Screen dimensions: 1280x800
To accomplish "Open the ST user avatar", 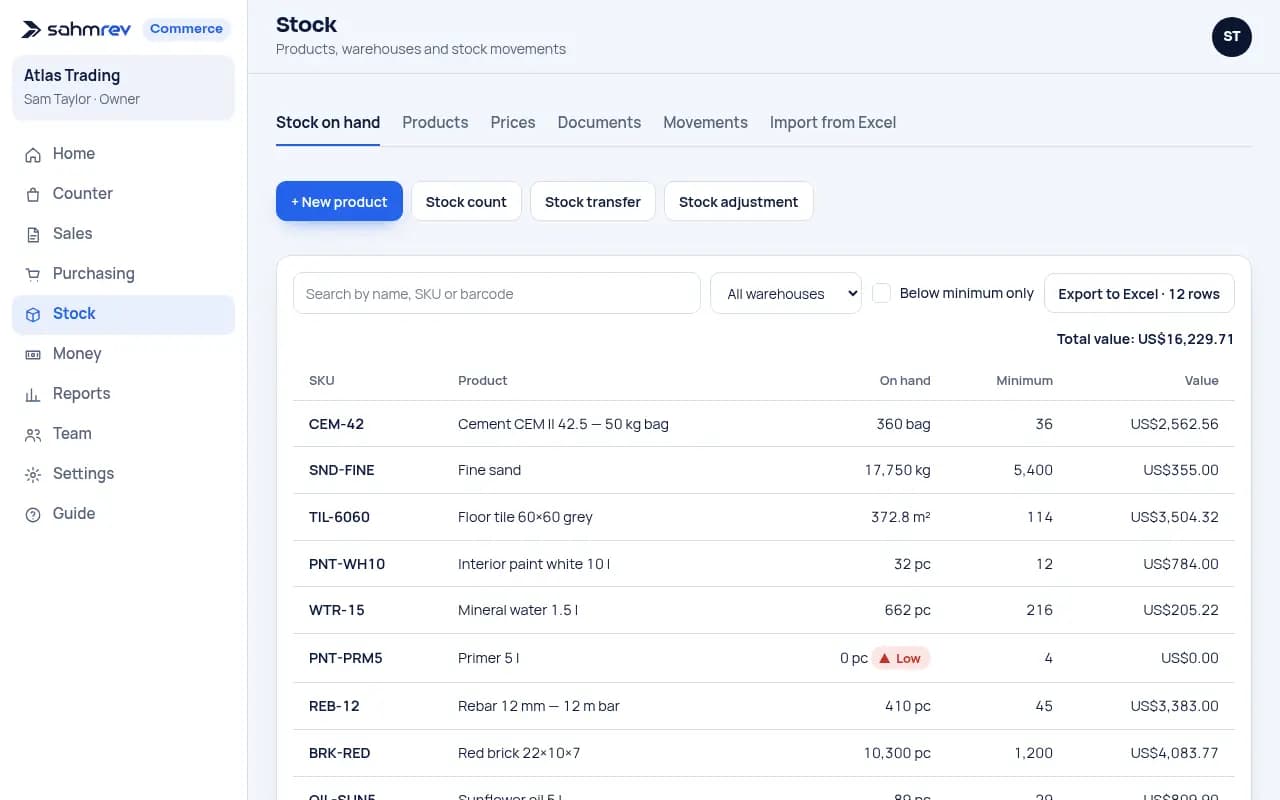I will pos(1231,36).
